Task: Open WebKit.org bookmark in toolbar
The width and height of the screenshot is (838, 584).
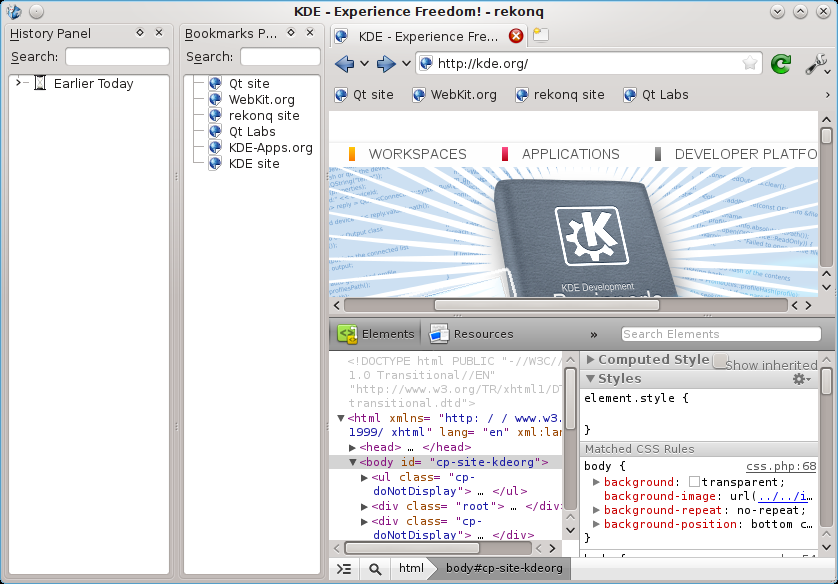Action: tap(454, 95)
